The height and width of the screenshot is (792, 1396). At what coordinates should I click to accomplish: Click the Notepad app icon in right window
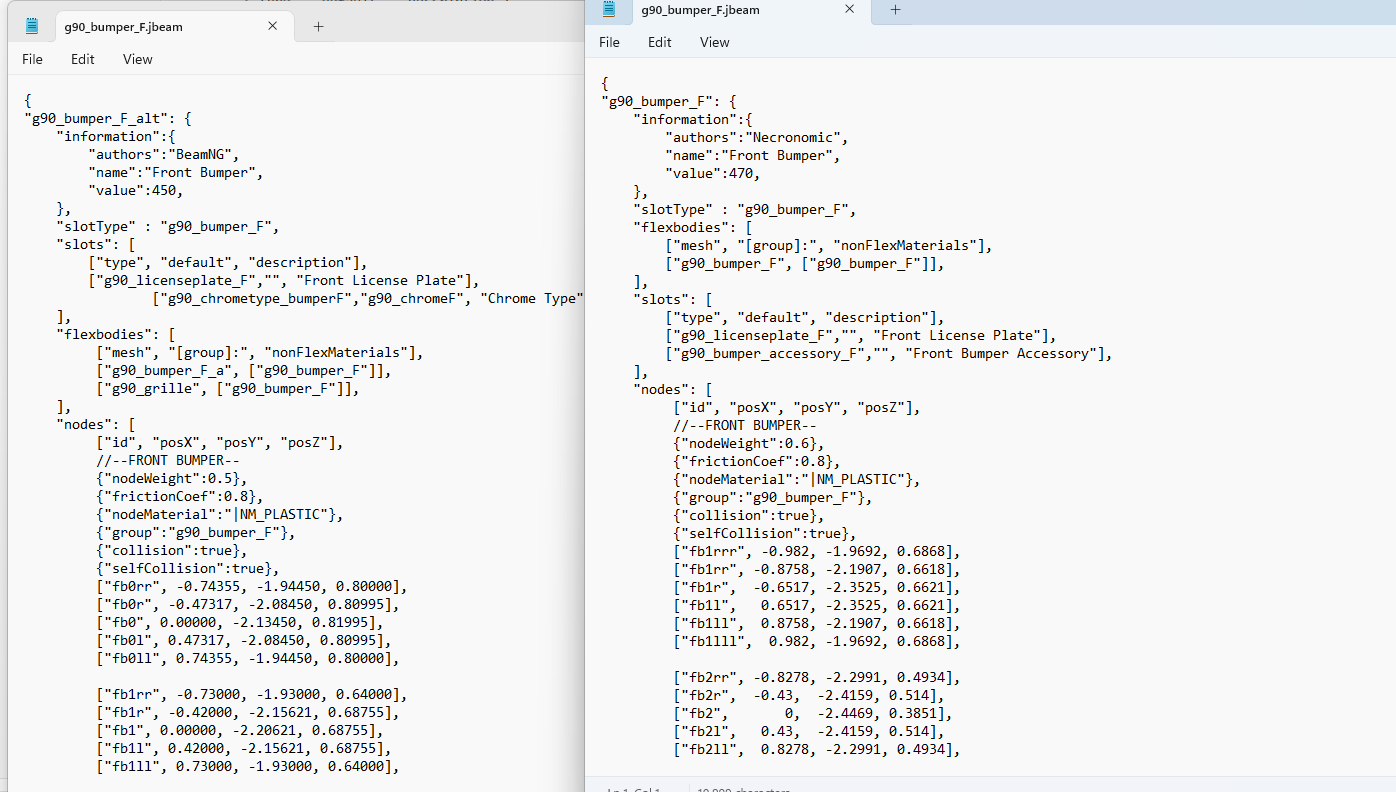[x=608, y=10]
